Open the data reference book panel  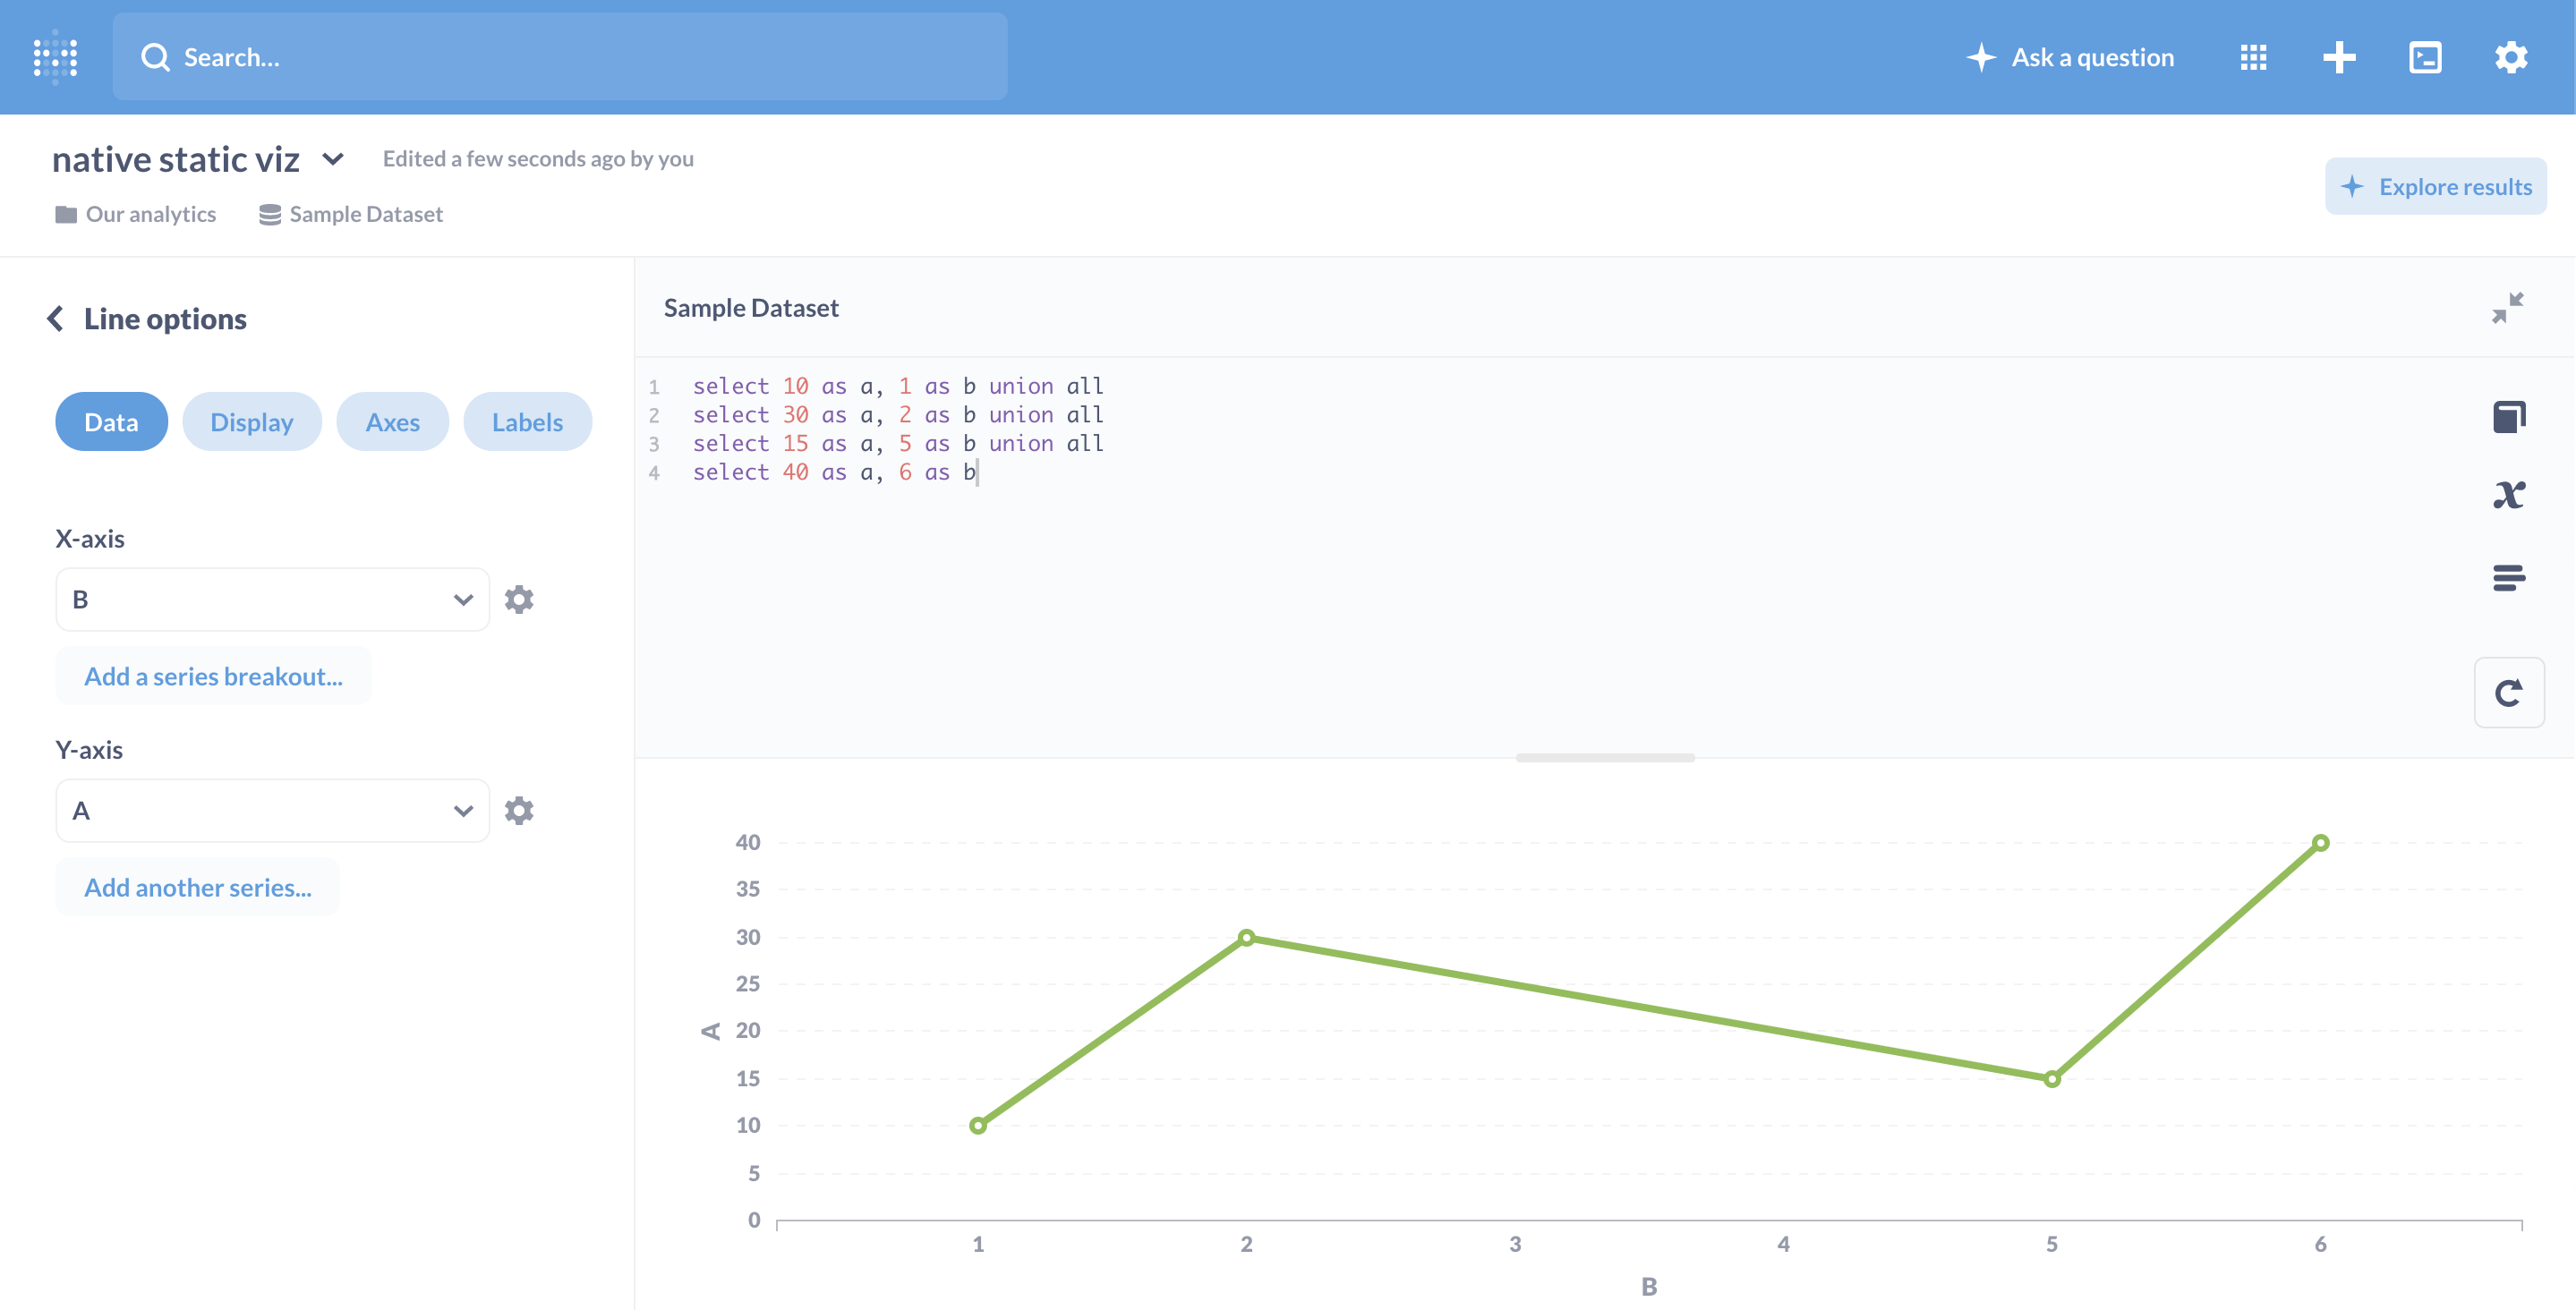[x=2509, y=416]
